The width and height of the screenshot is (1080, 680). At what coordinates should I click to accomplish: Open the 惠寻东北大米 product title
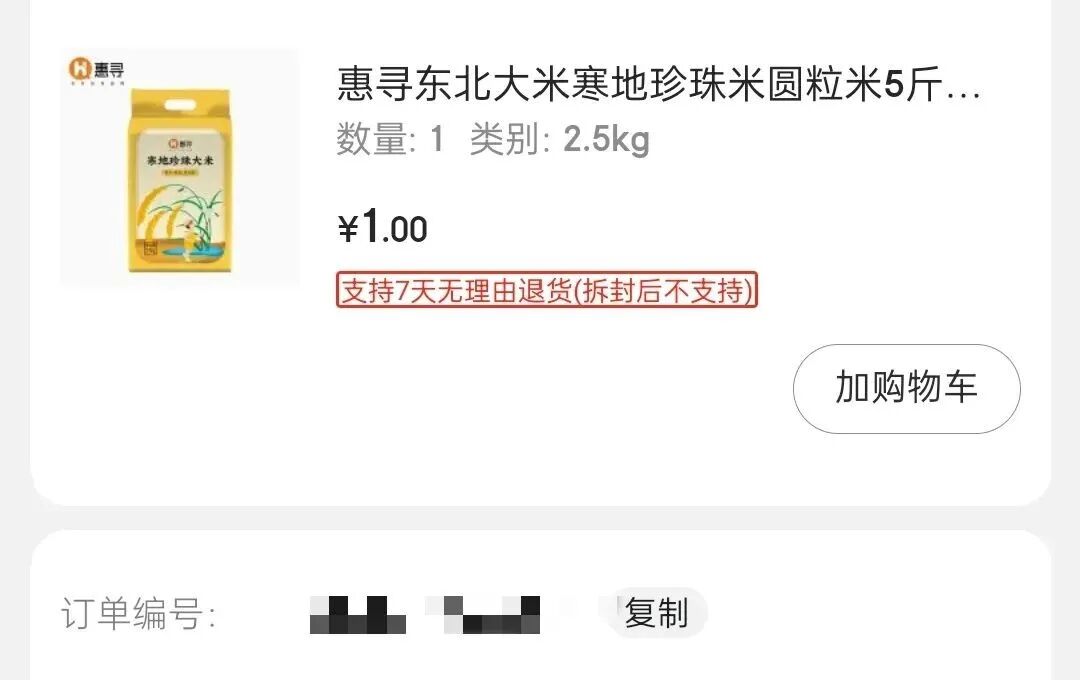658,84
